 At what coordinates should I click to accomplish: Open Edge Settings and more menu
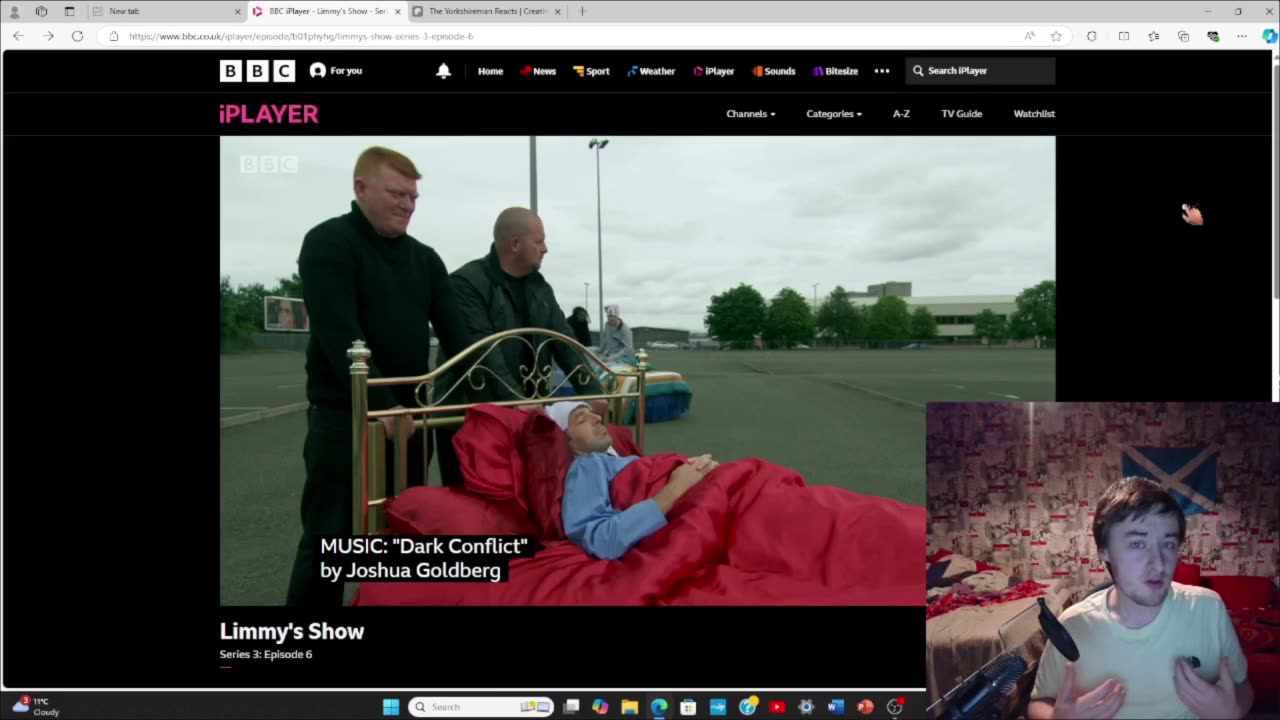(x=1242, y=36)
